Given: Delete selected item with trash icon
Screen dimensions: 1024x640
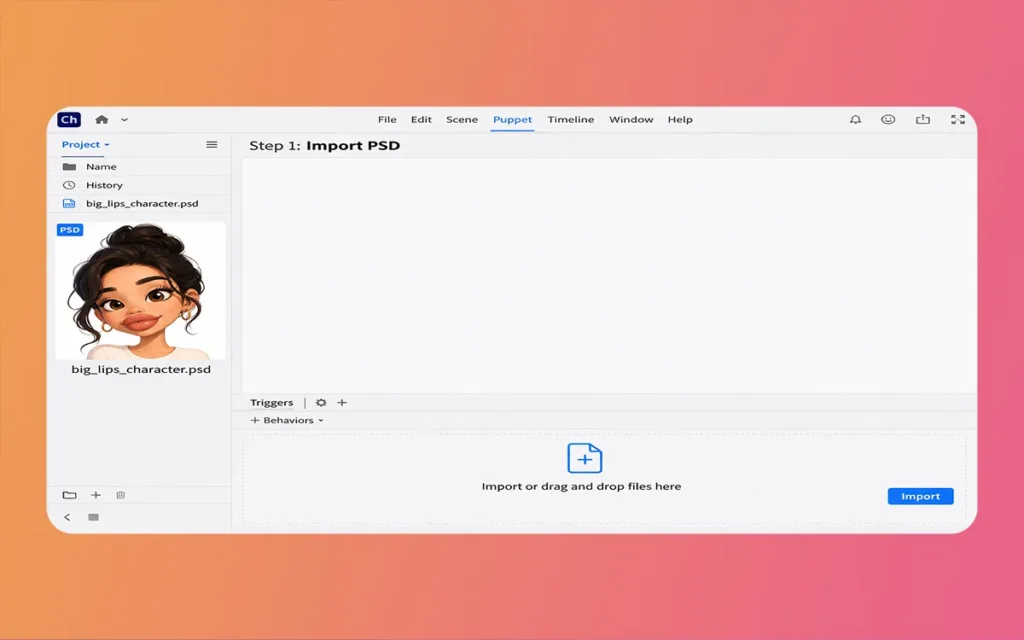Looking at the screenshot, I should [121, 495].
